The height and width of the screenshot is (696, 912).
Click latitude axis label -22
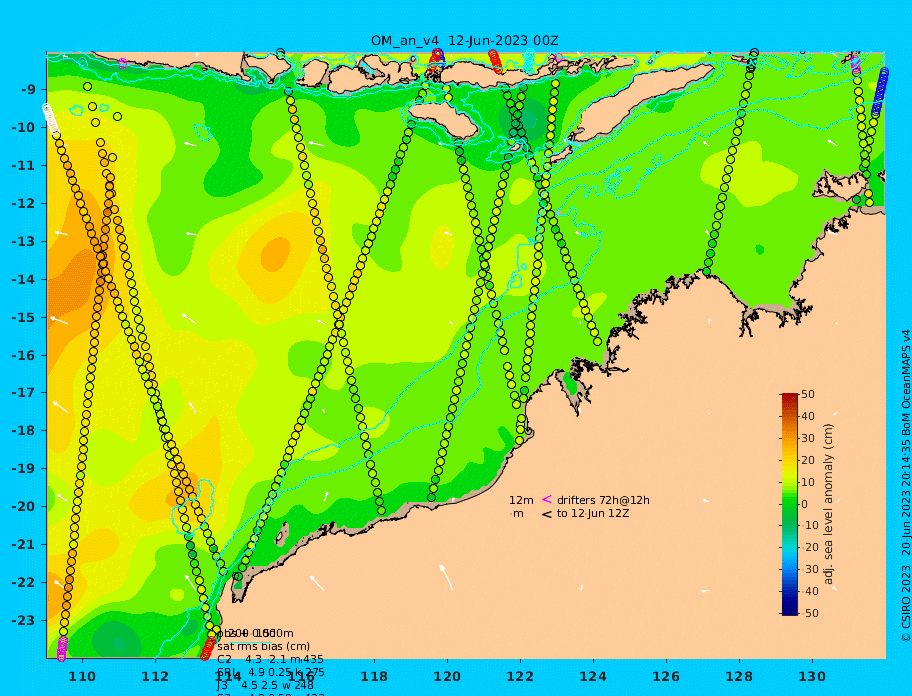[x=23, y=583]
